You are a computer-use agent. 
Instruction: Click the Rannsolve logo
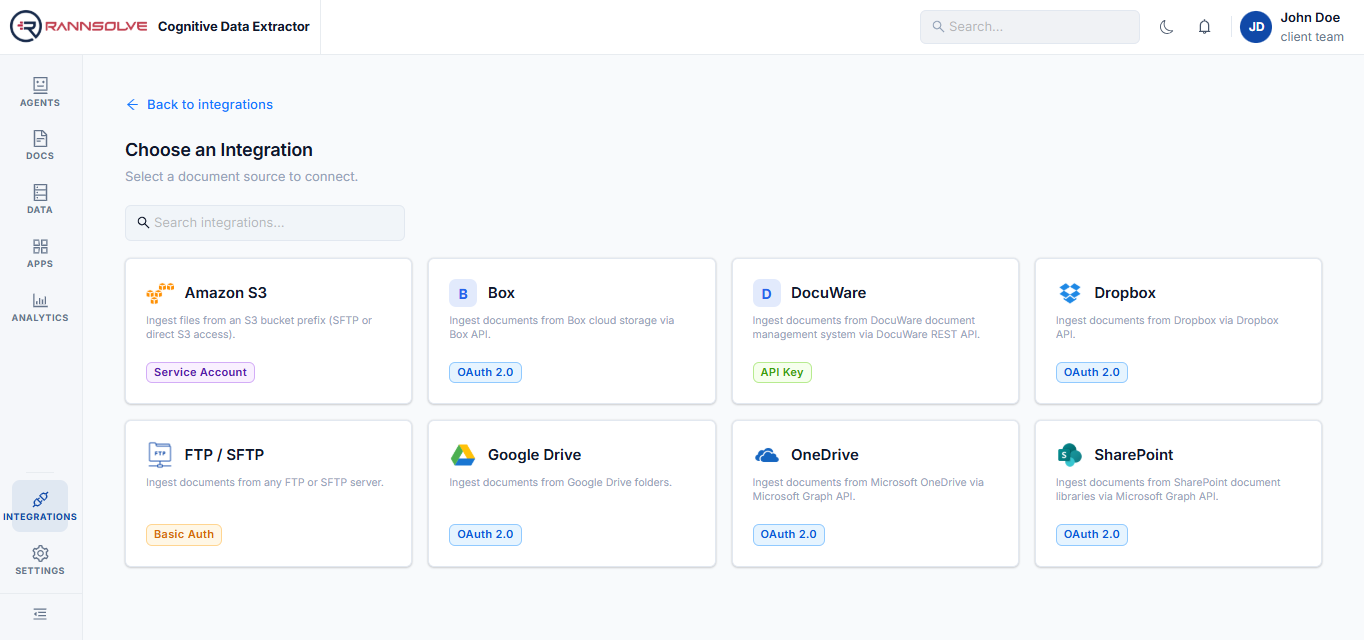pos(79,27)
